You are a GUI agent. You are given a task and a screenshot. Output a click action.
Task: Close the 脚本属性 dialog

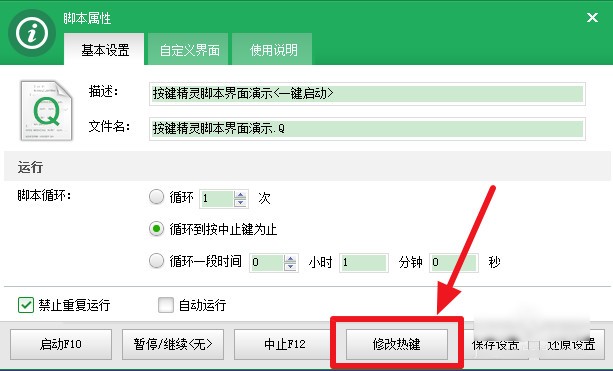tap(592, 18)
